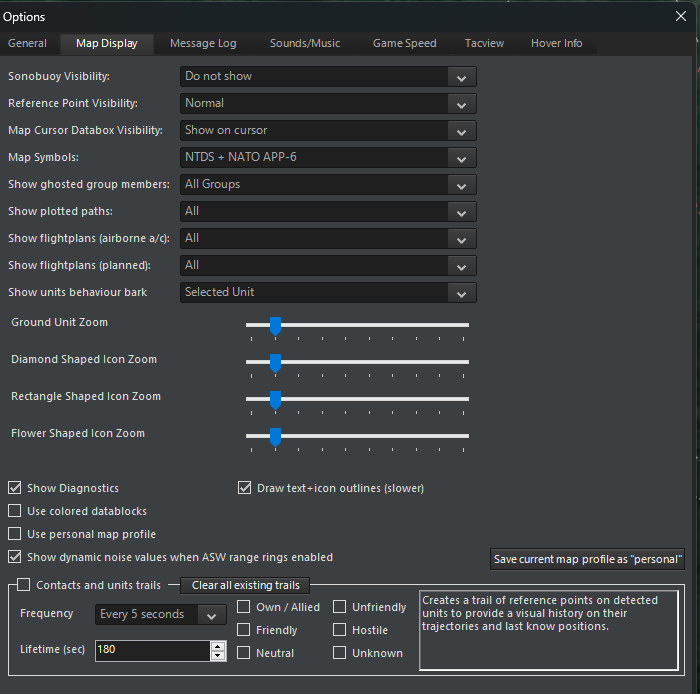Check the Neutral trails checkbox

tap(243, 652)
